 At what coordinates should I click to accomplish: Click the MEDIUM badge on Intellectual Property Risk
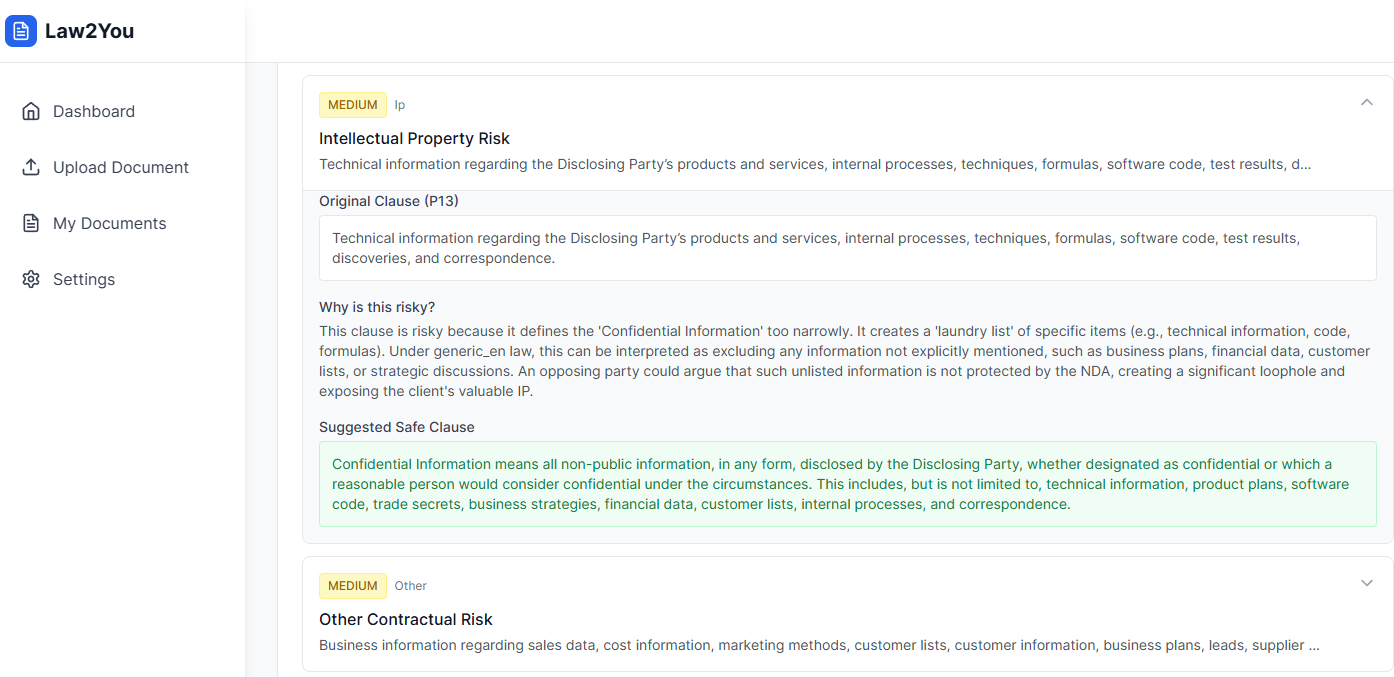click(353, 104)
